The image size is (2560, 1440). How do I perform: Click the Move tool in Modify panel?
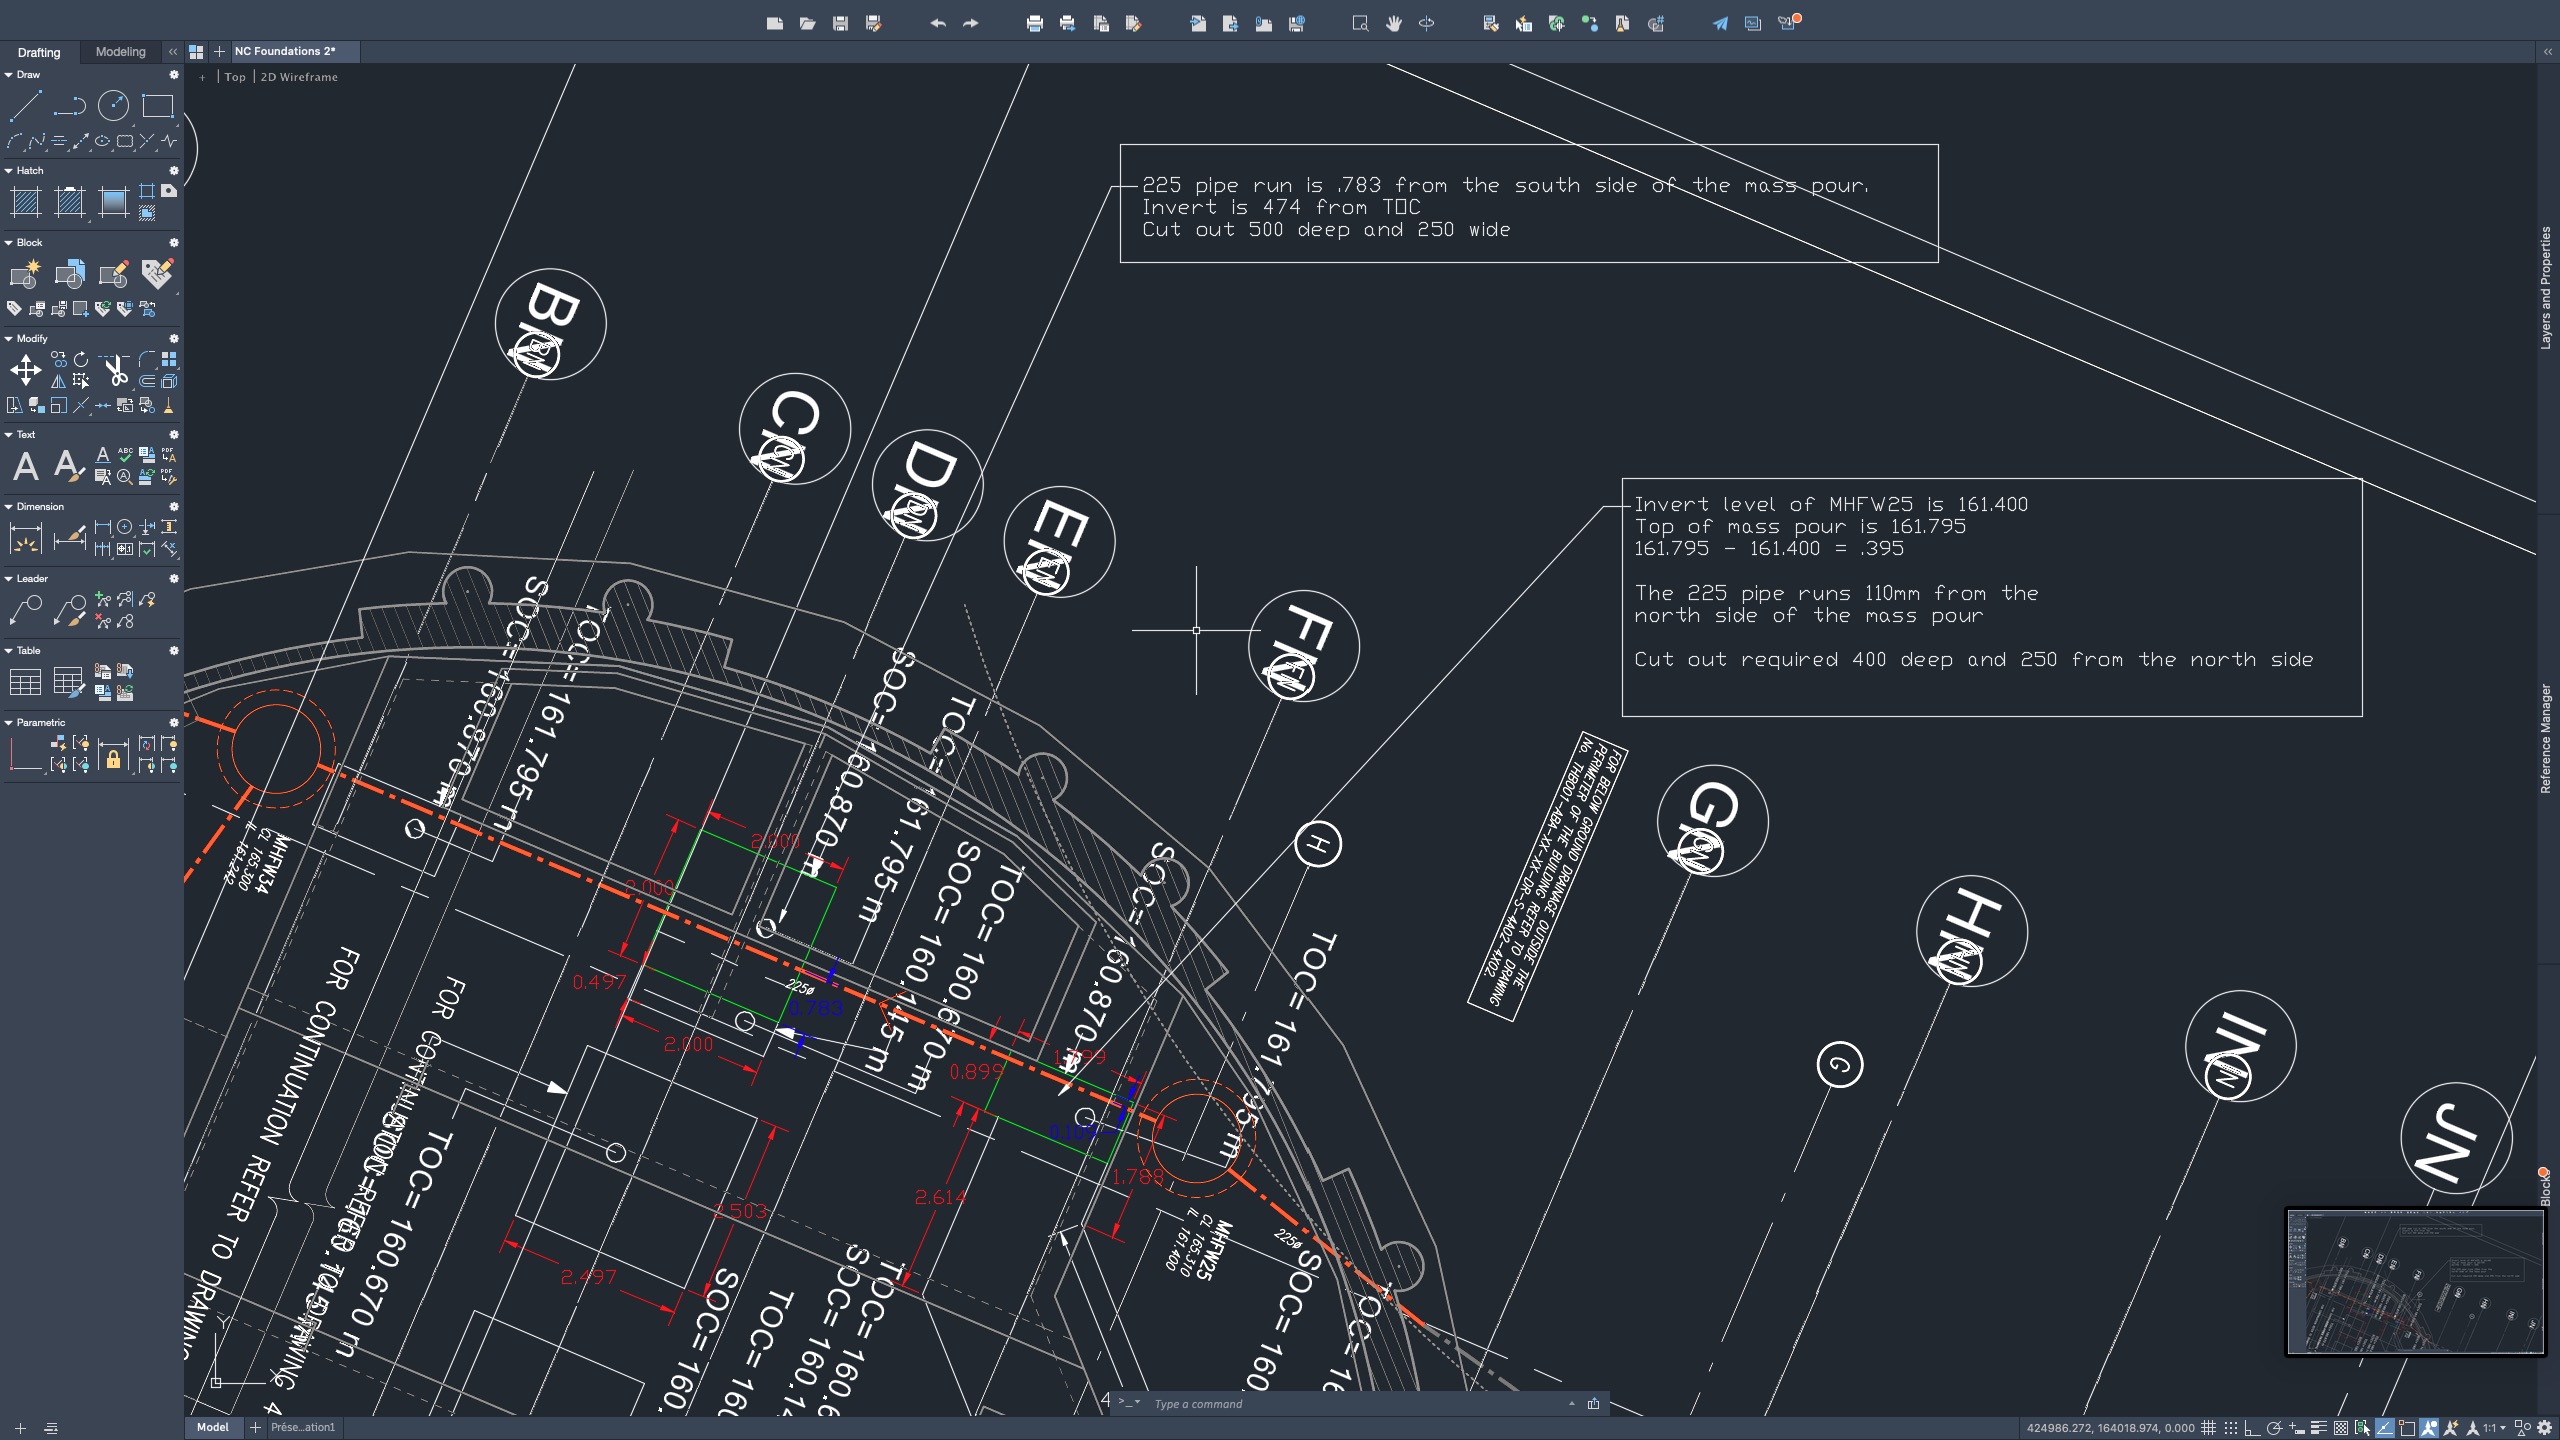[x=25, y=371]
